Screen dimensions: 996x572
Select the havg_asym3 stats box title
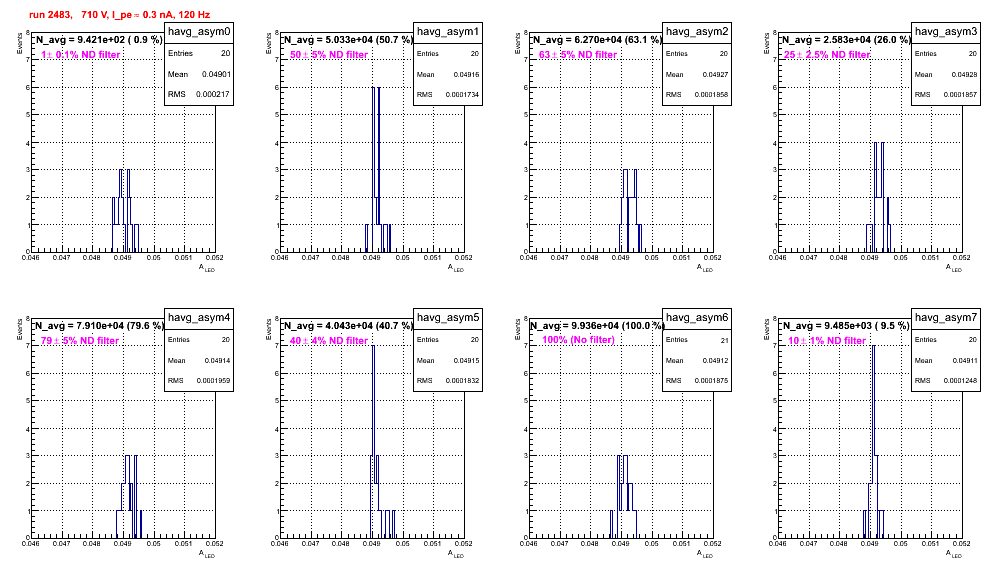point(946,32)
